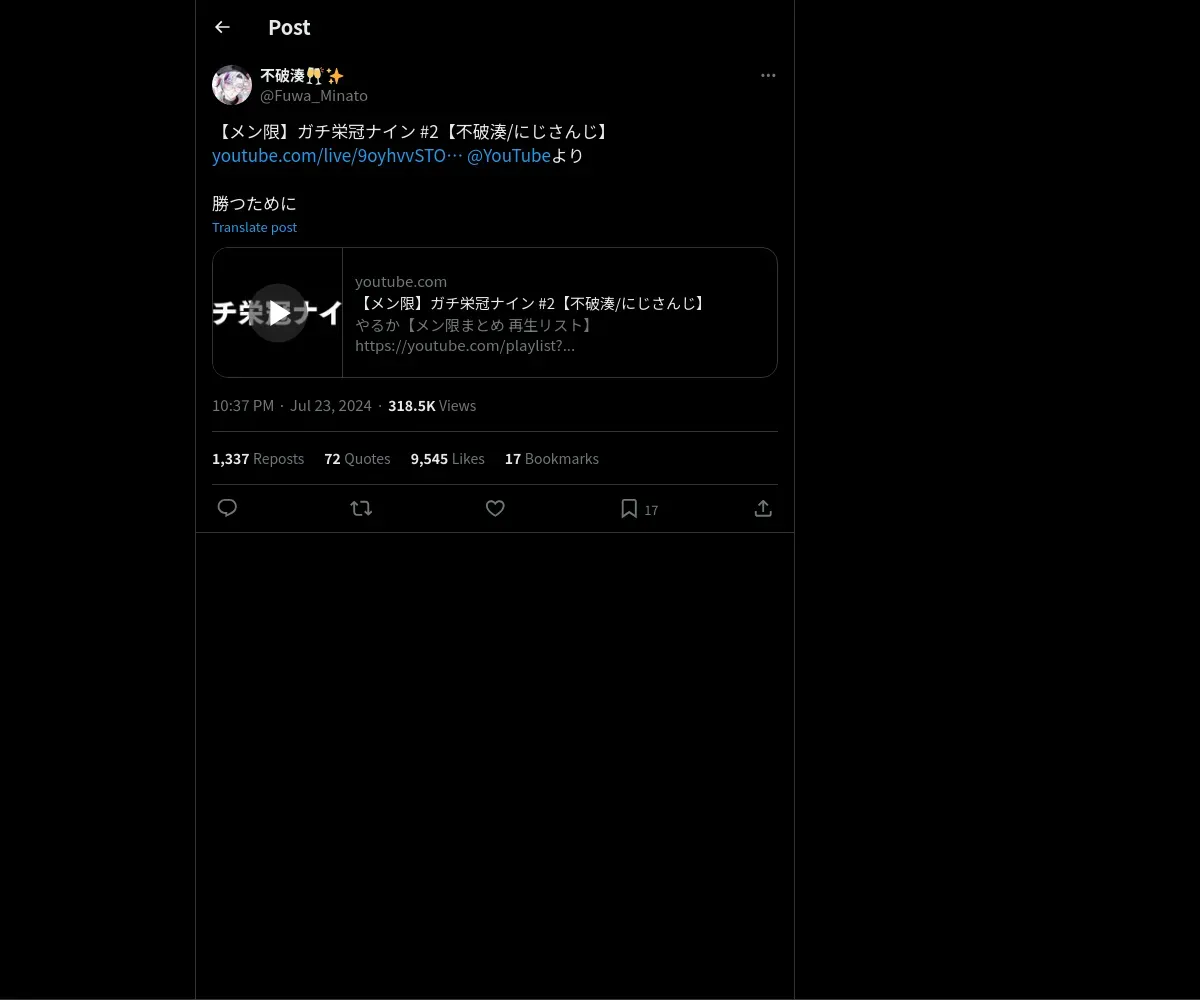Like the post with heart icon
The image size is (1200, 1000).
(495, 508)
